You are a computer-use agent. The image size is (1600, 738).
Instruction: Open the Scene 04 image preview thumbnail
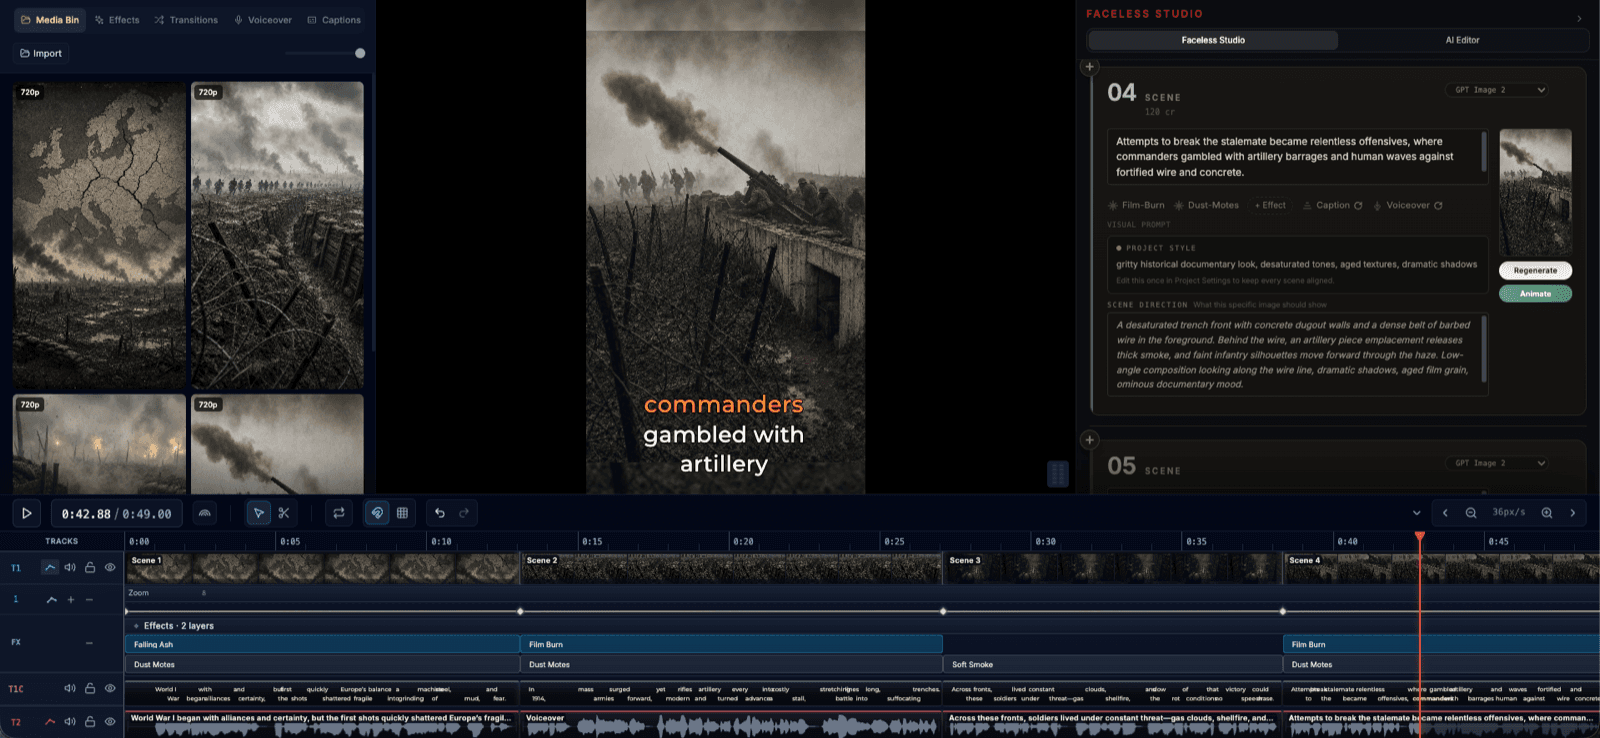[1535, 192]
